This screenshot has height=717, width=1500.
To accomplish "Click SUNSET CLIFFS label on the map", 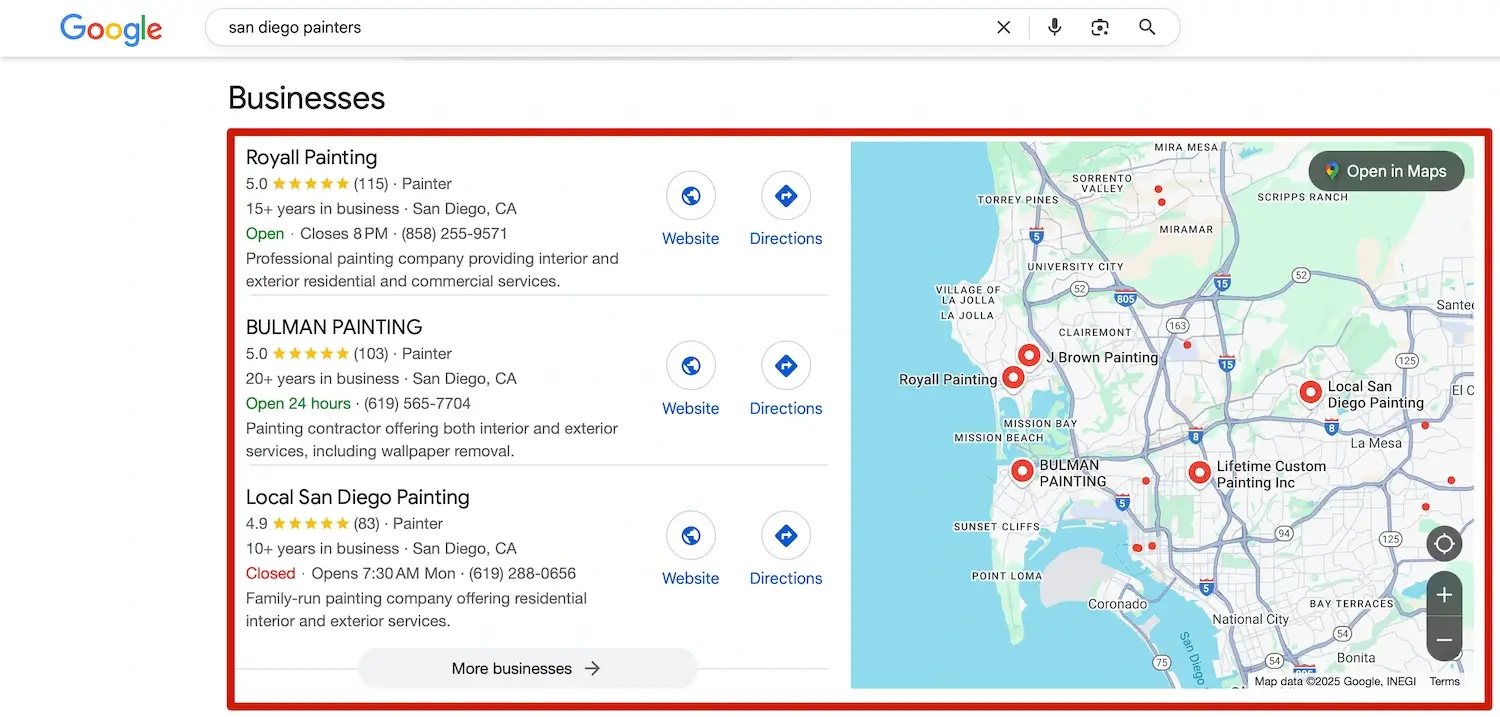I will click(x=997, y=526).
